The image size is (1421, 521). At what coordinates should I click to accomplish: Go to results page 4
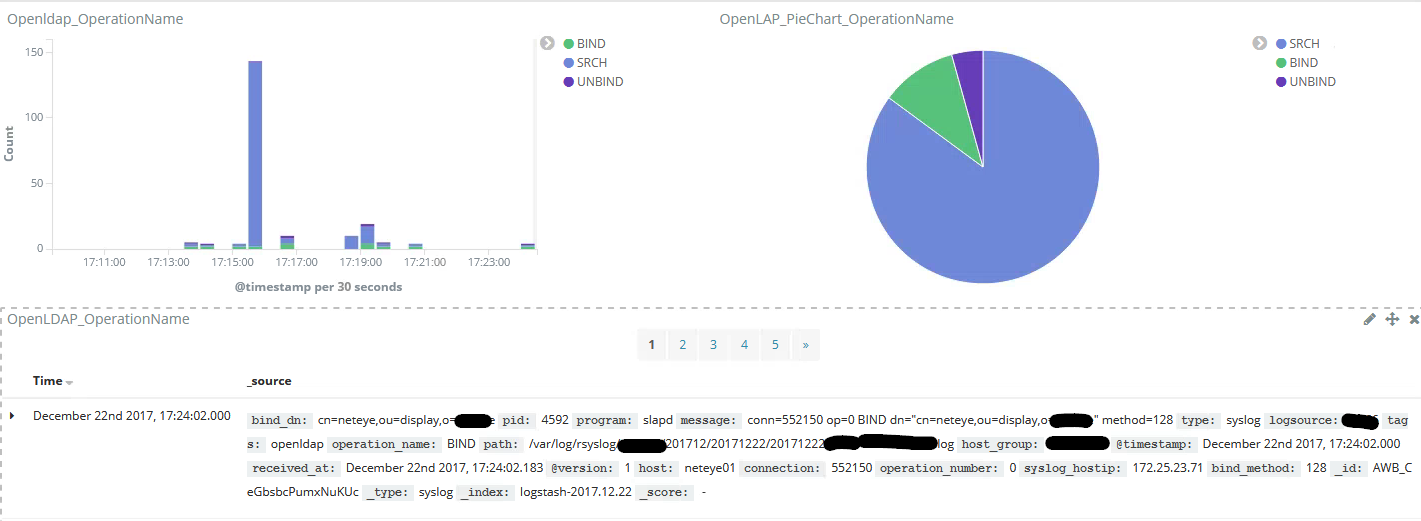pyautogui.click(x=744, y=345)
